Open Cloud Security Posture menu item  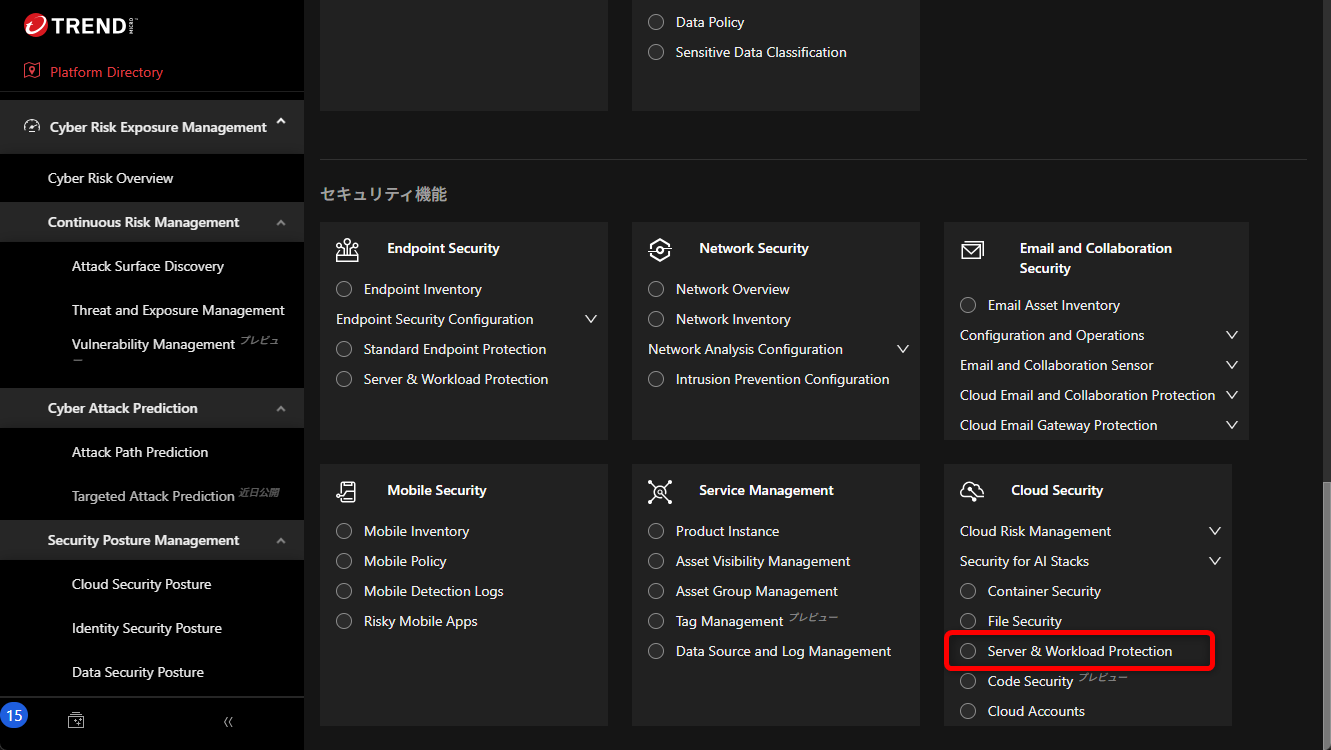tap(141, 584)
